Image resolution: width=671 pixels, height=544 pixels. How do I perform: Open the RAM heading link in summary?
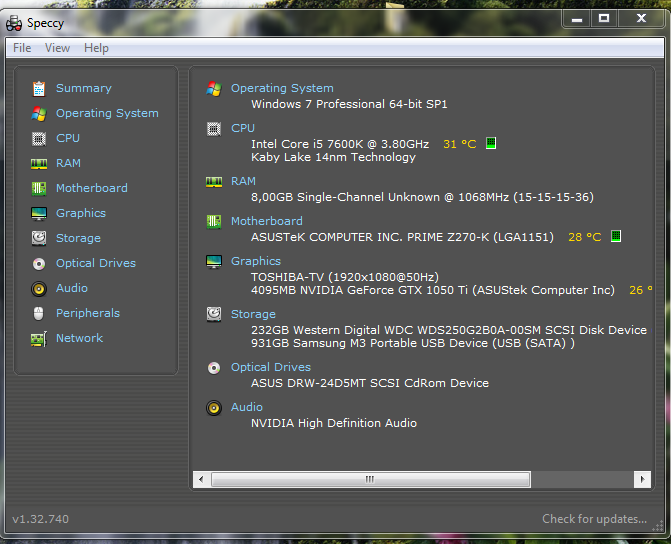pyautogui.click(x=243, y=181)
